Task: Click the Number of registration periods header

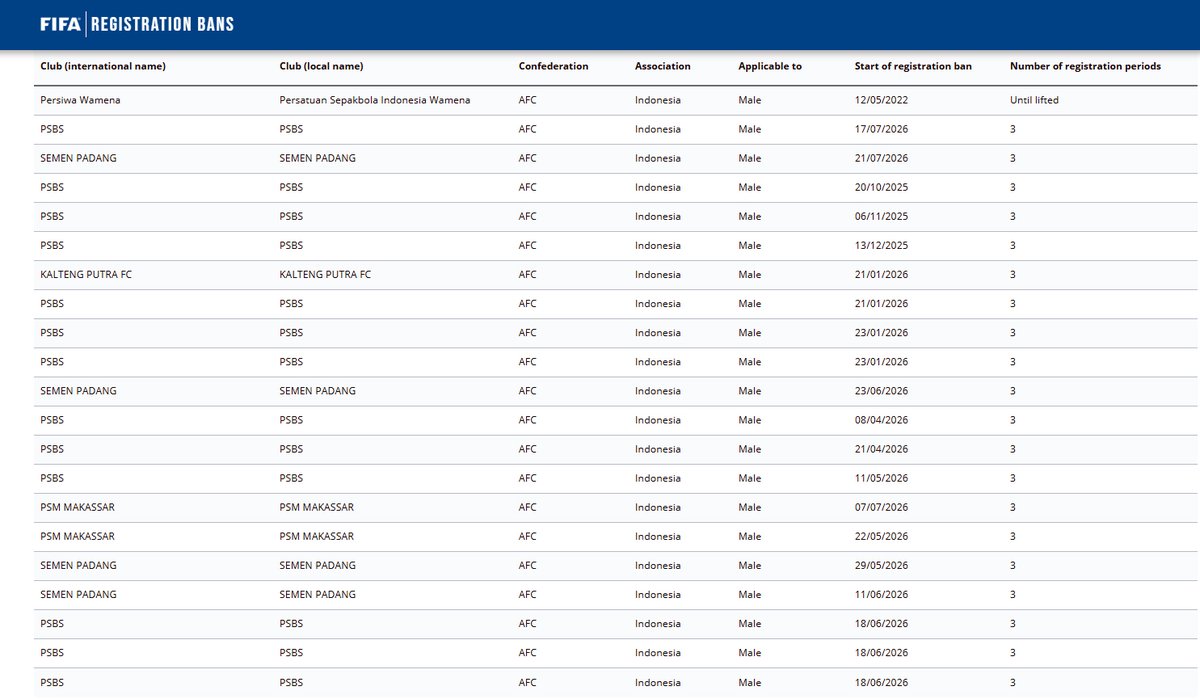Action: coord(1085,66)
